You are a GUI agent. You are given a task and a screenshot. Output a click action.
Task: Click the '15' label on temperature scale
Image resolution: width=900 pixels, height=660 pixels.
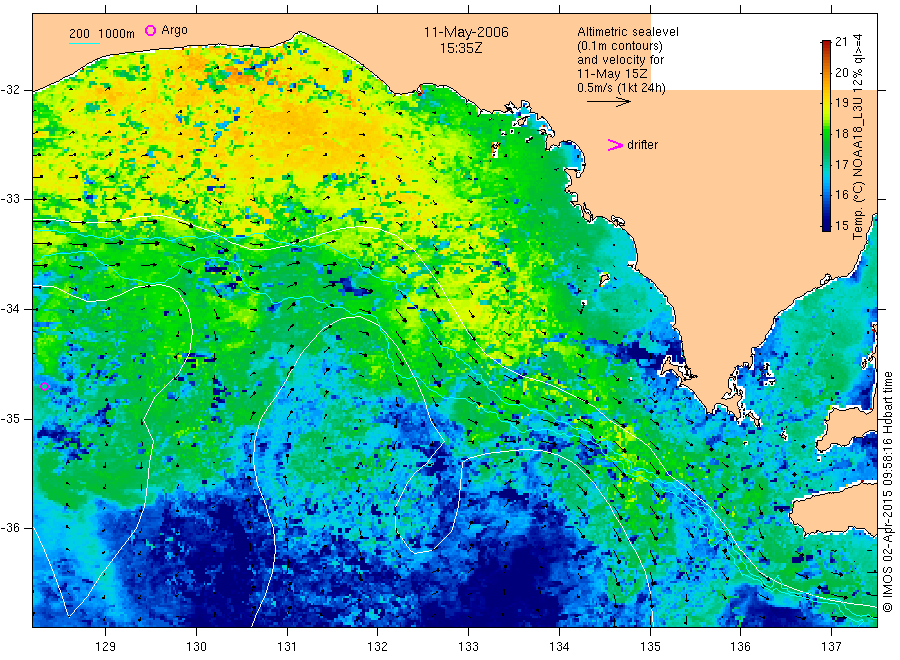(x=841, y=226)
